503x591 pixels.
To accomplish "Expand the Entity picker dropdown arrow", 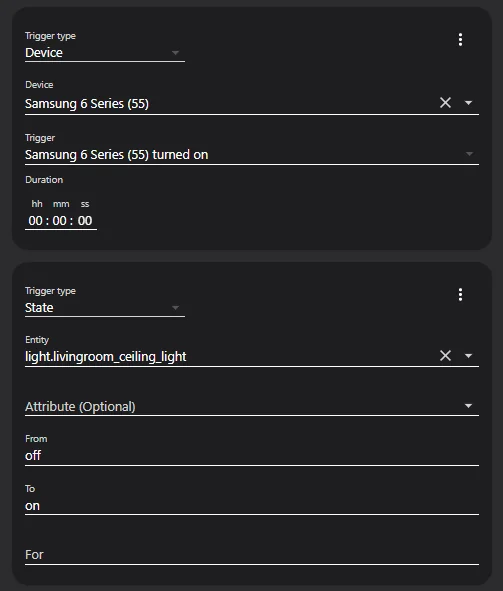I will coord(468,355).
